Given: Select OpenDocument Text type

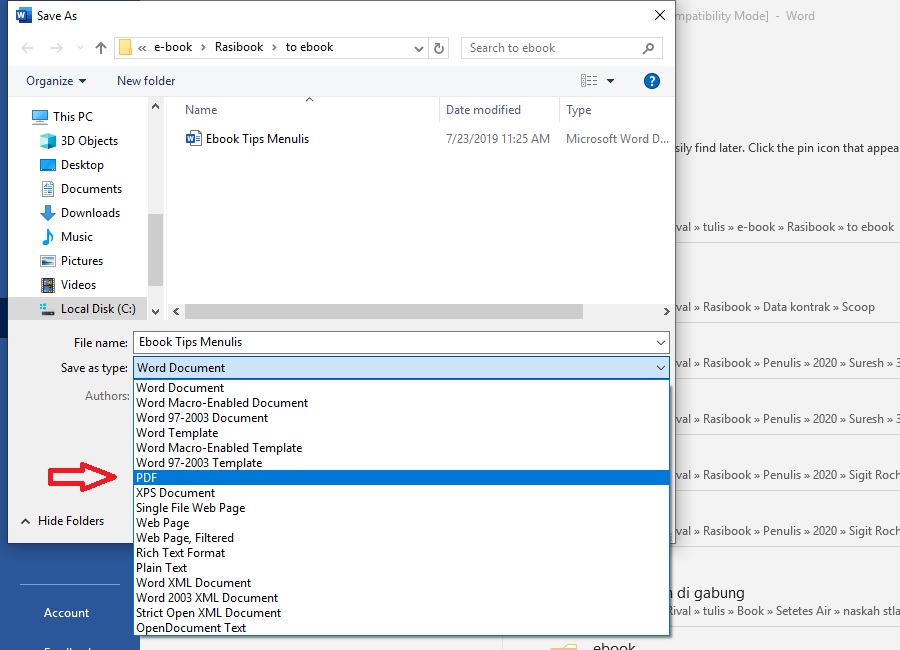Looking at the screenshot, I should (402, 628).
